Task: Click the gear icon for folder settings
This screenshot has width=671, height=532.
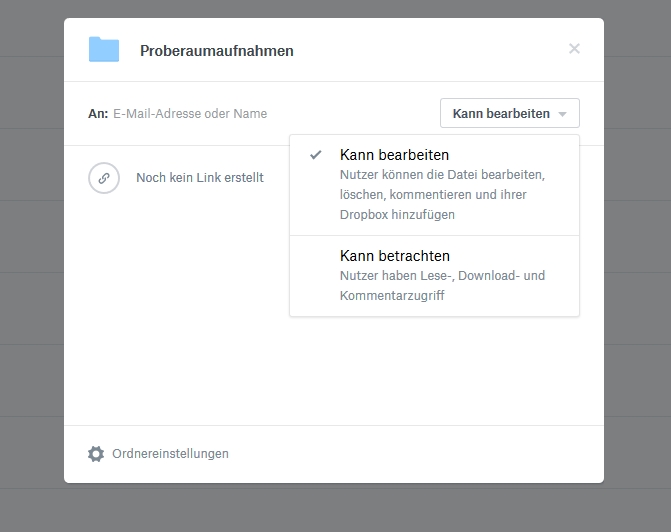Action: 96,454
